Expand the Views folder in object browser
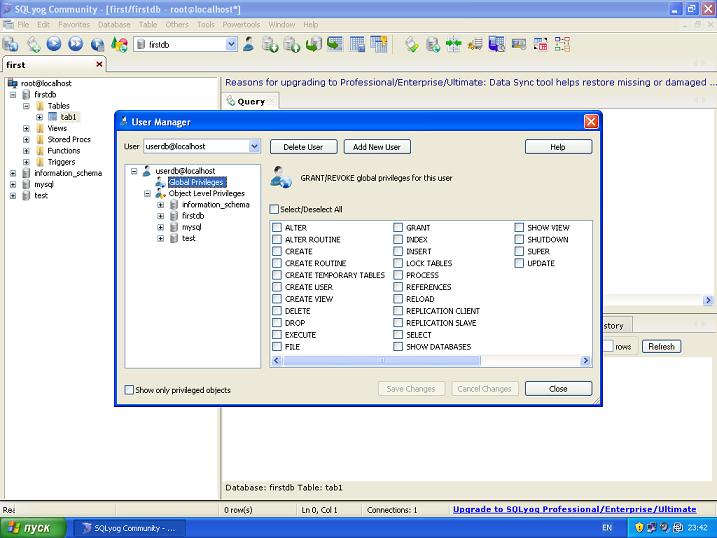The height and width of the screenshot is (538, 717). (x=26, y=128)
